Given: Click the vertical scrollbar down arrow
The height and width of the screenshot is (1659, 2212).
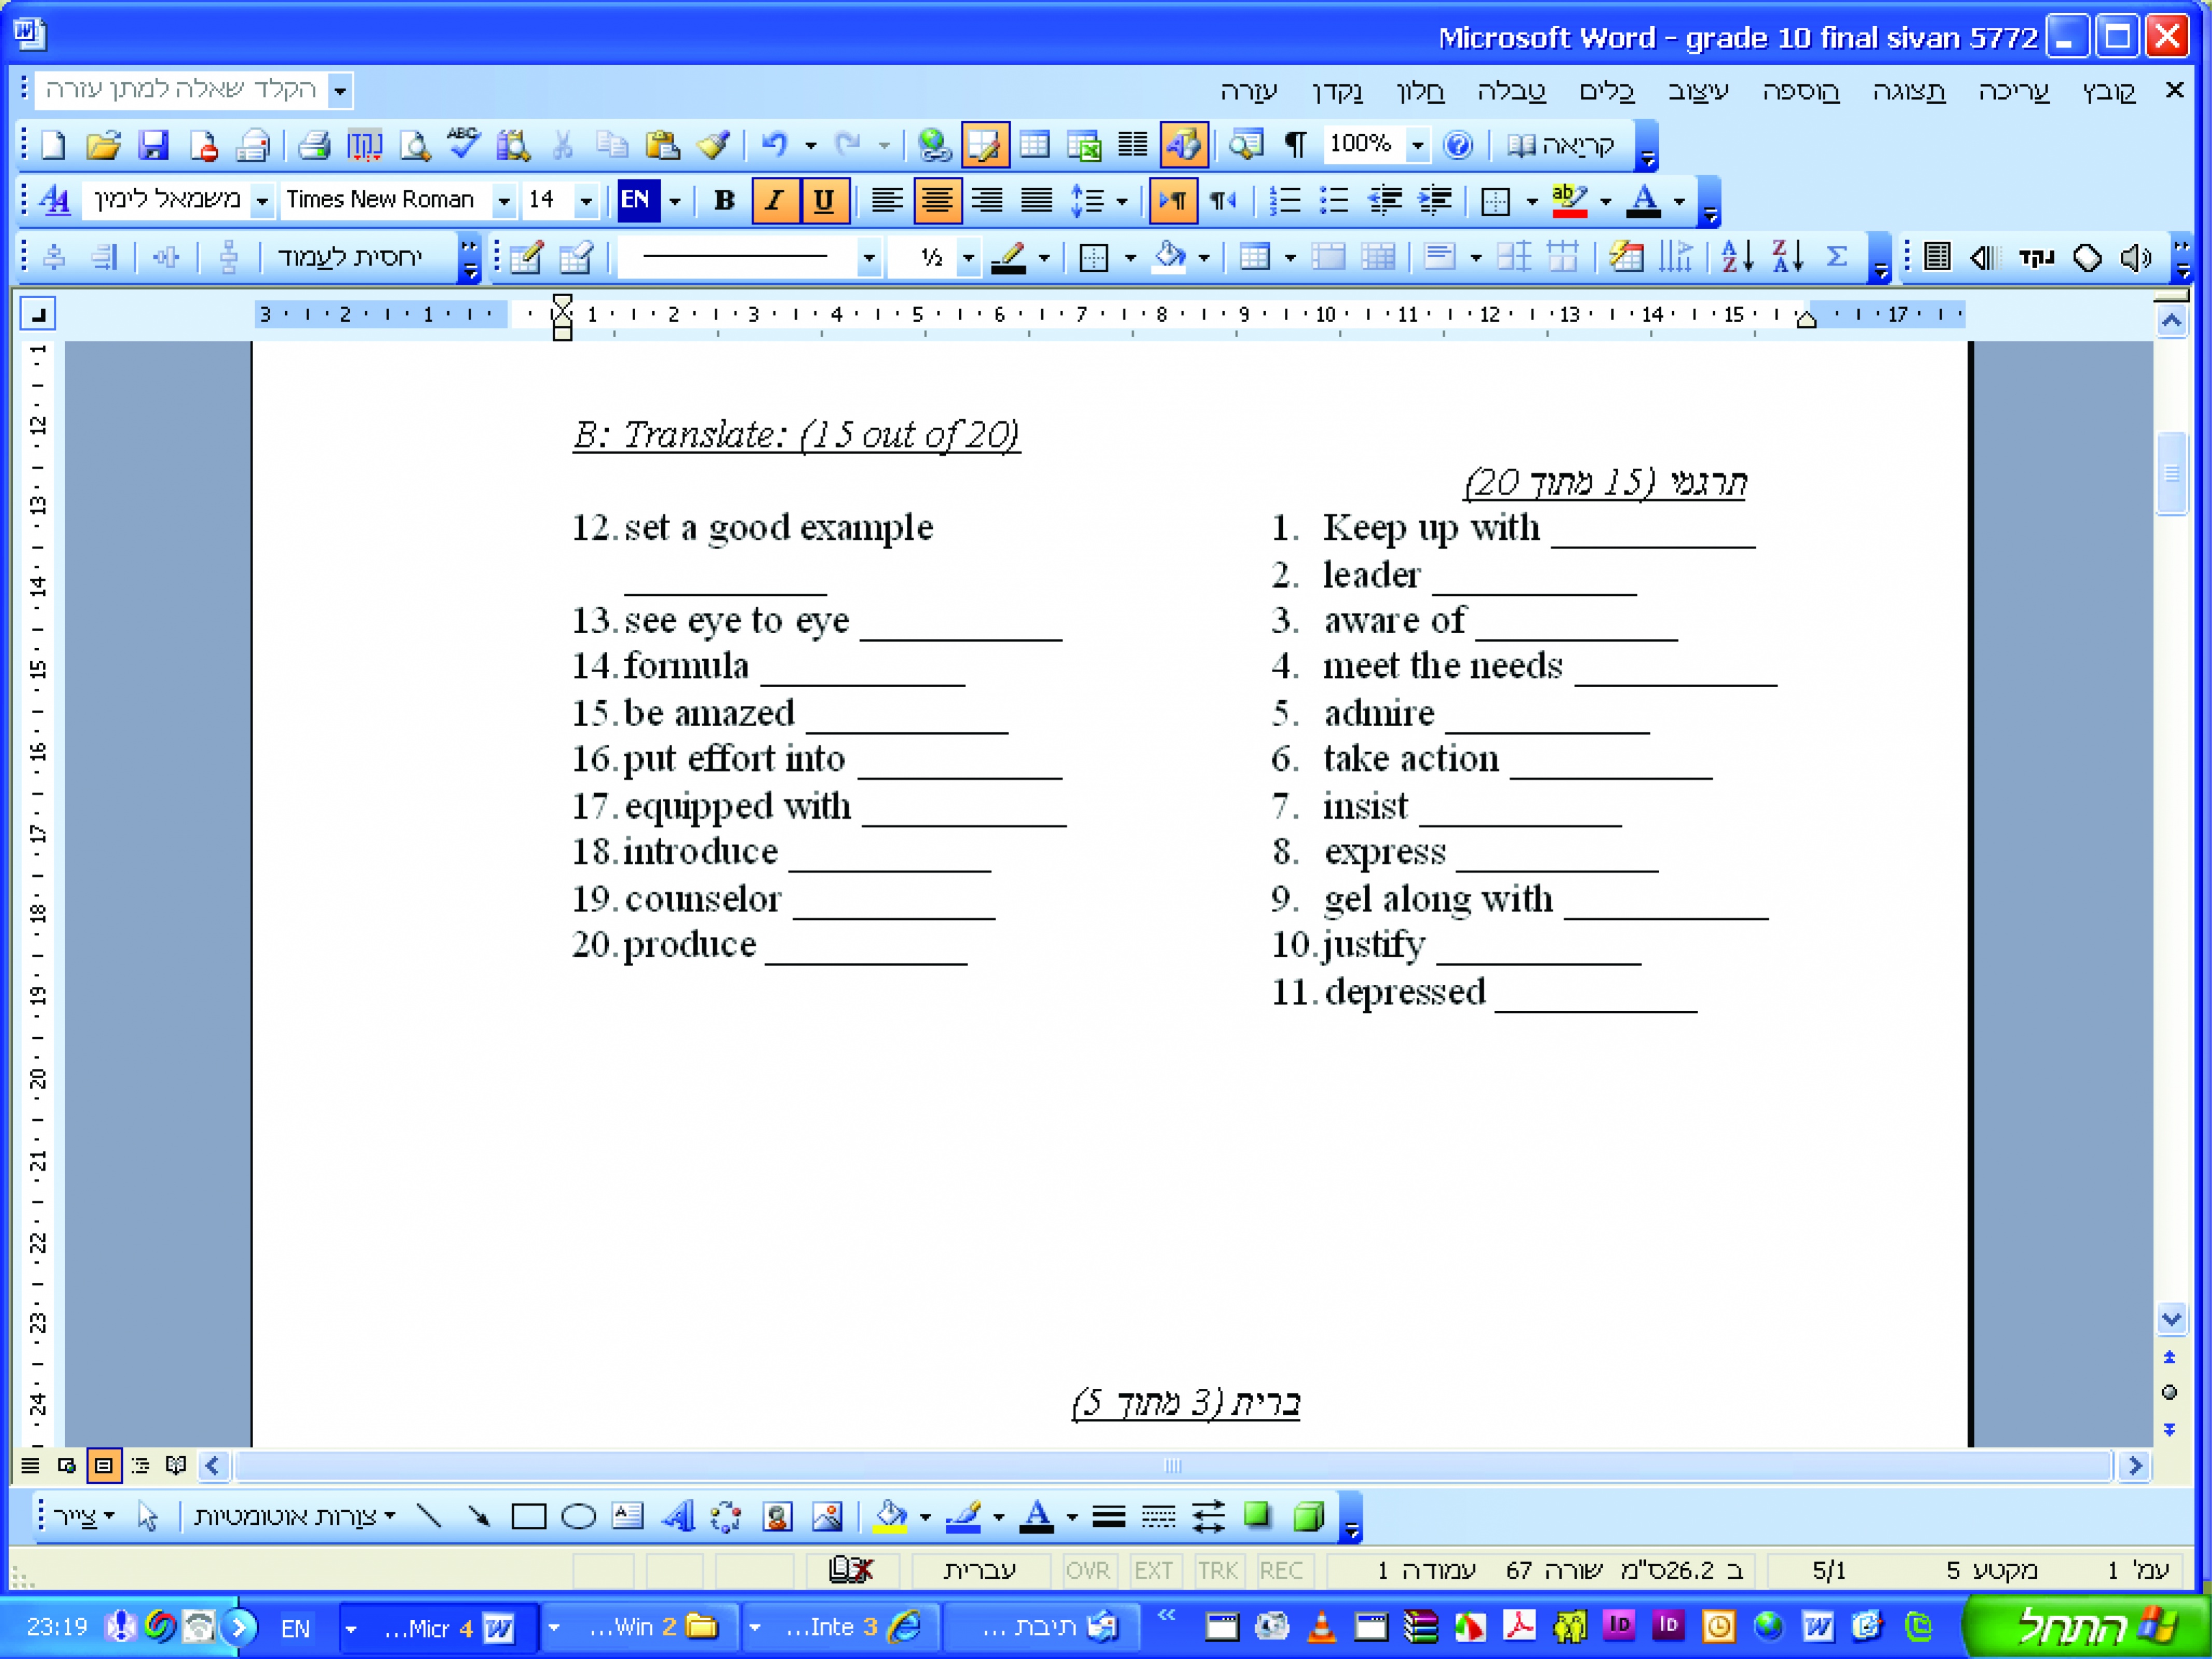Looking at the screenshot, I should [2171, 1319].
